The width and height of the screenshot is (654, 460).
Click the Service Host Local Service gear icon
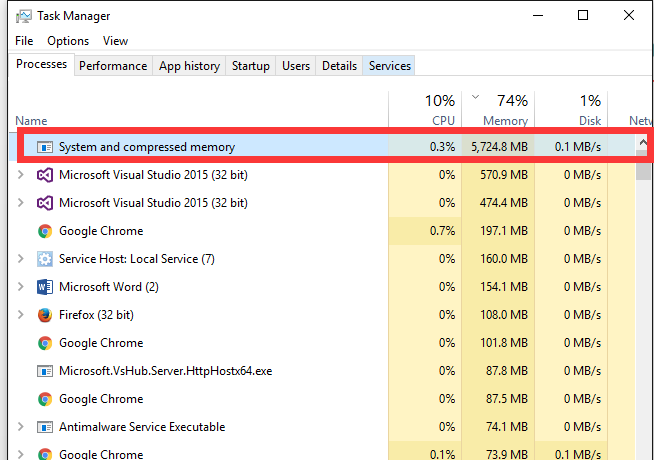tap(45, 259)
